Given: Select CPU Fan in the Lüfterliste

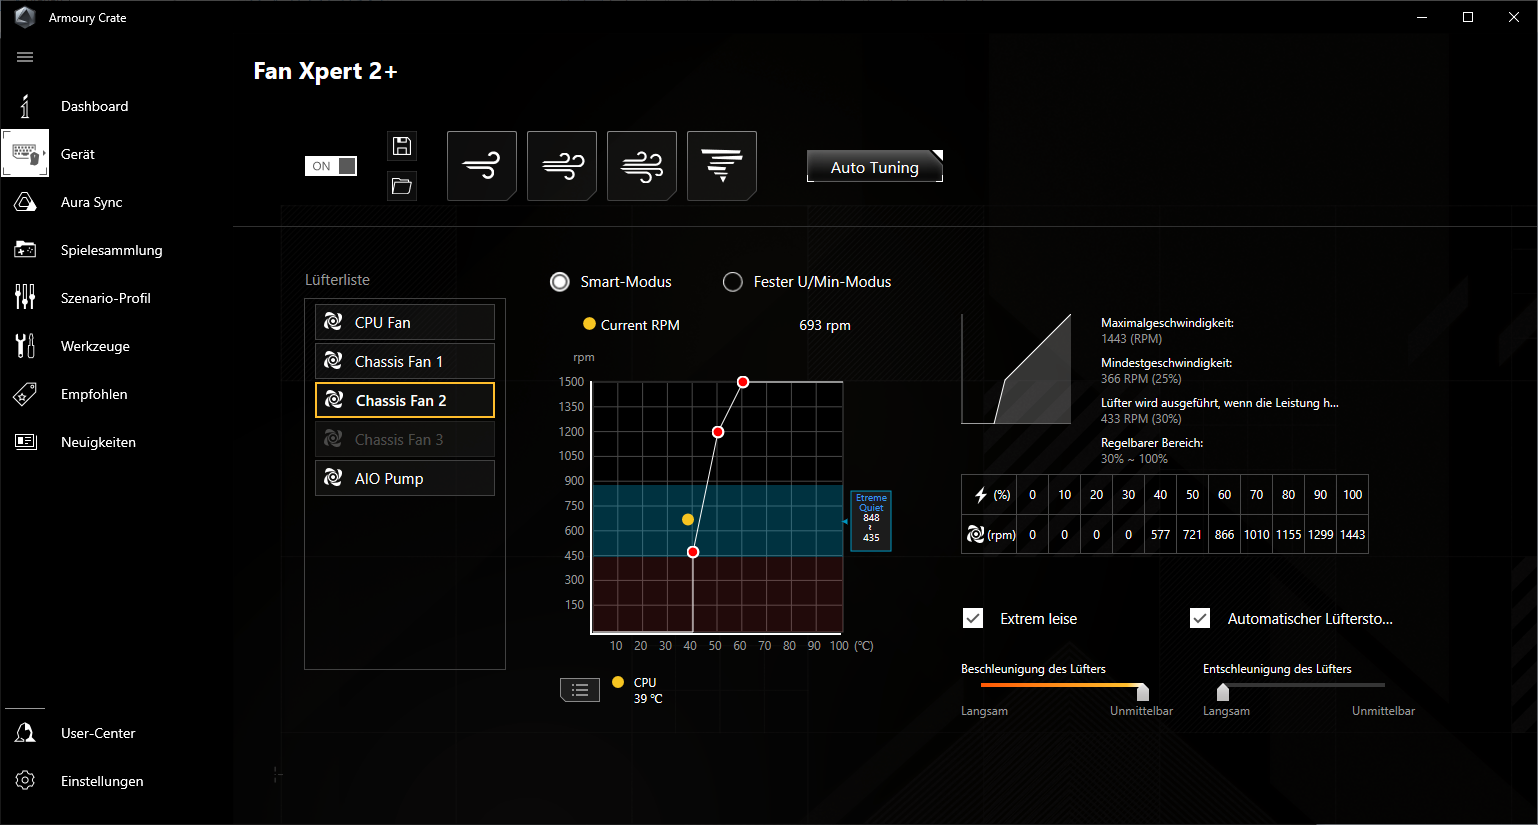Looking at the screenshot, I should click(405, 322).
